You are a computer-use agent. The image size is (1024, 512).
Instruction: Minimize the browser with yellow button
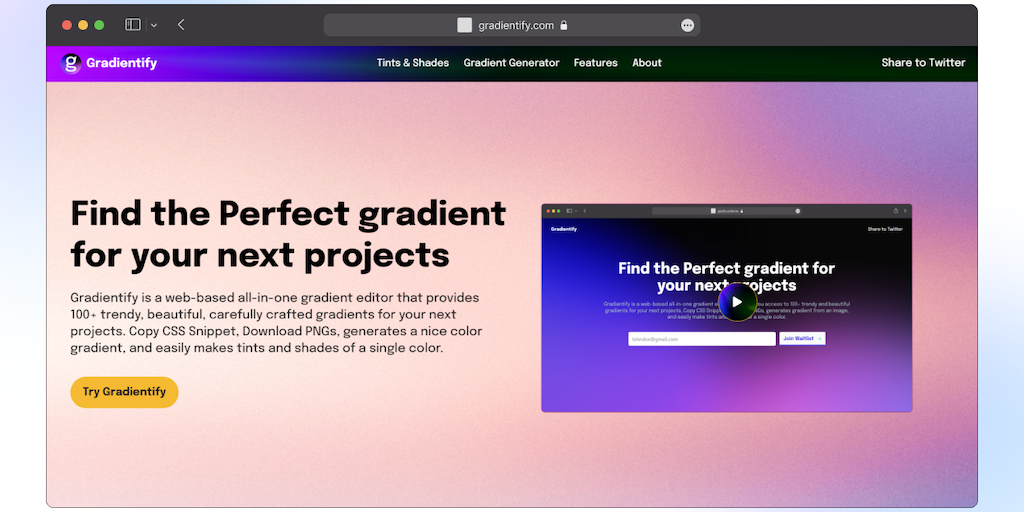click(83, 25)
